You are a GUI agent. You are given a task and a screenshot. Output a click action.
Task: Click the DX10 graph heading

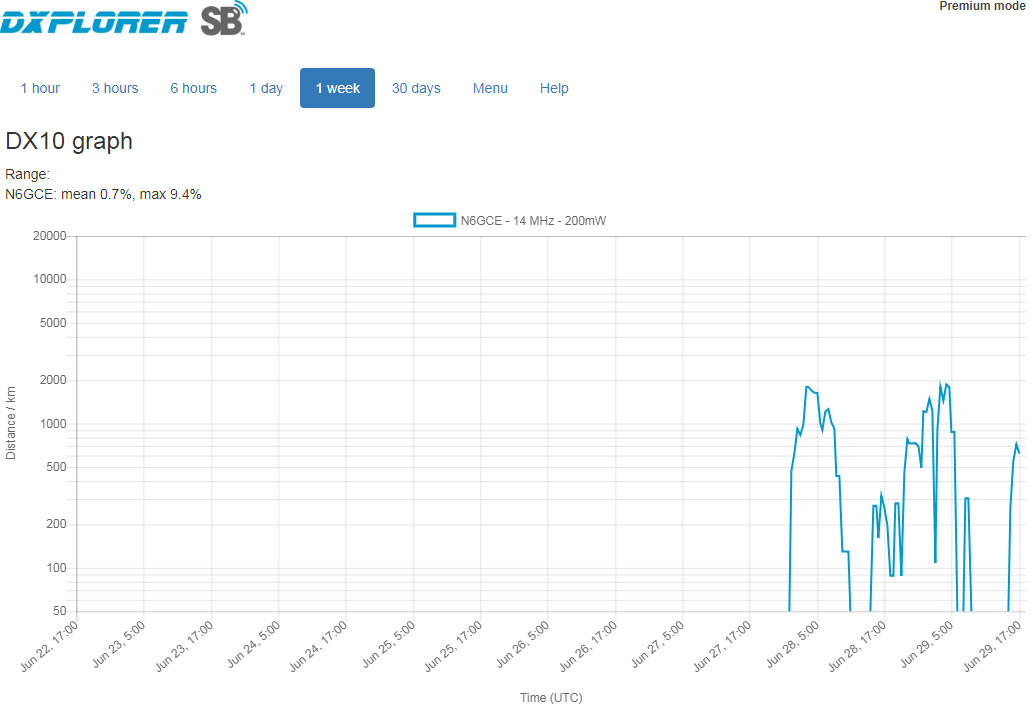[69, 141]
